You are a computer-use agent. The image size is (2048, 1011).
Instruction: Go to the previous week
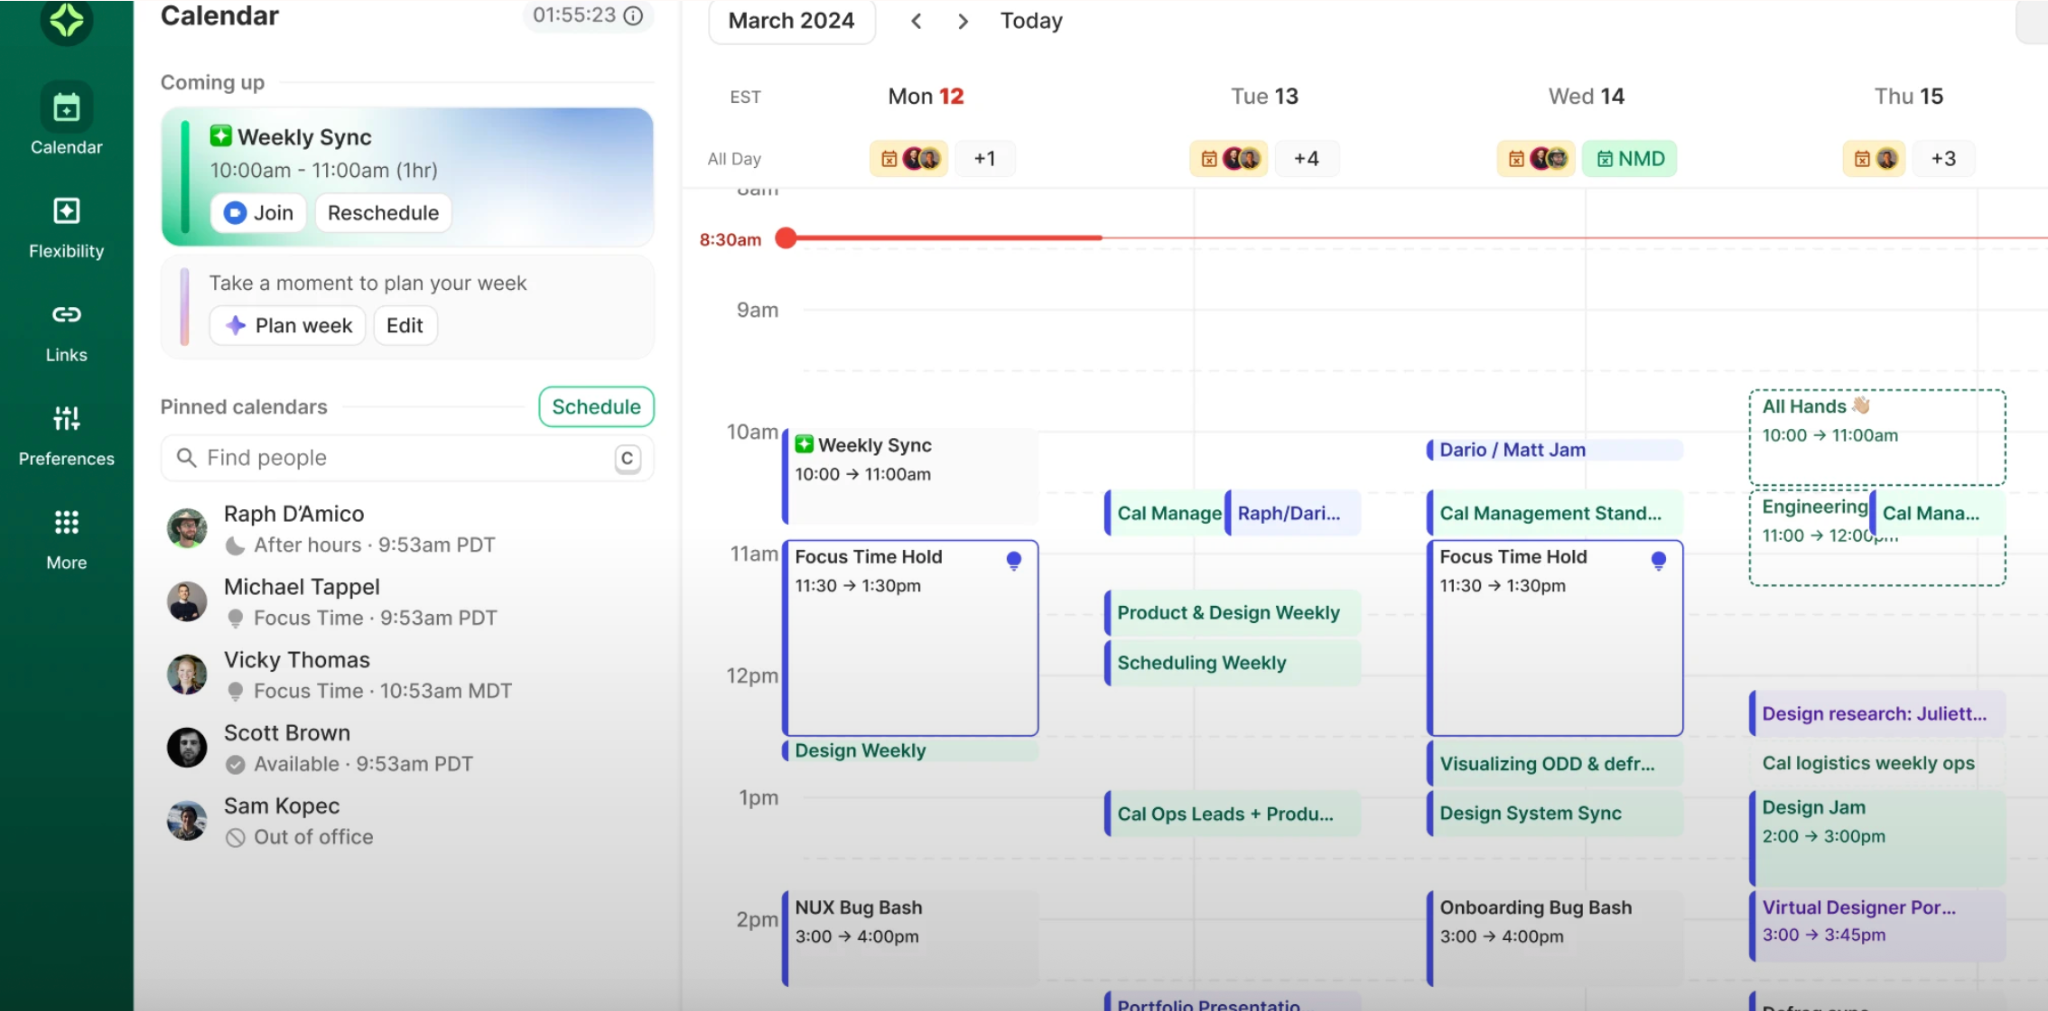coord(916,21)
